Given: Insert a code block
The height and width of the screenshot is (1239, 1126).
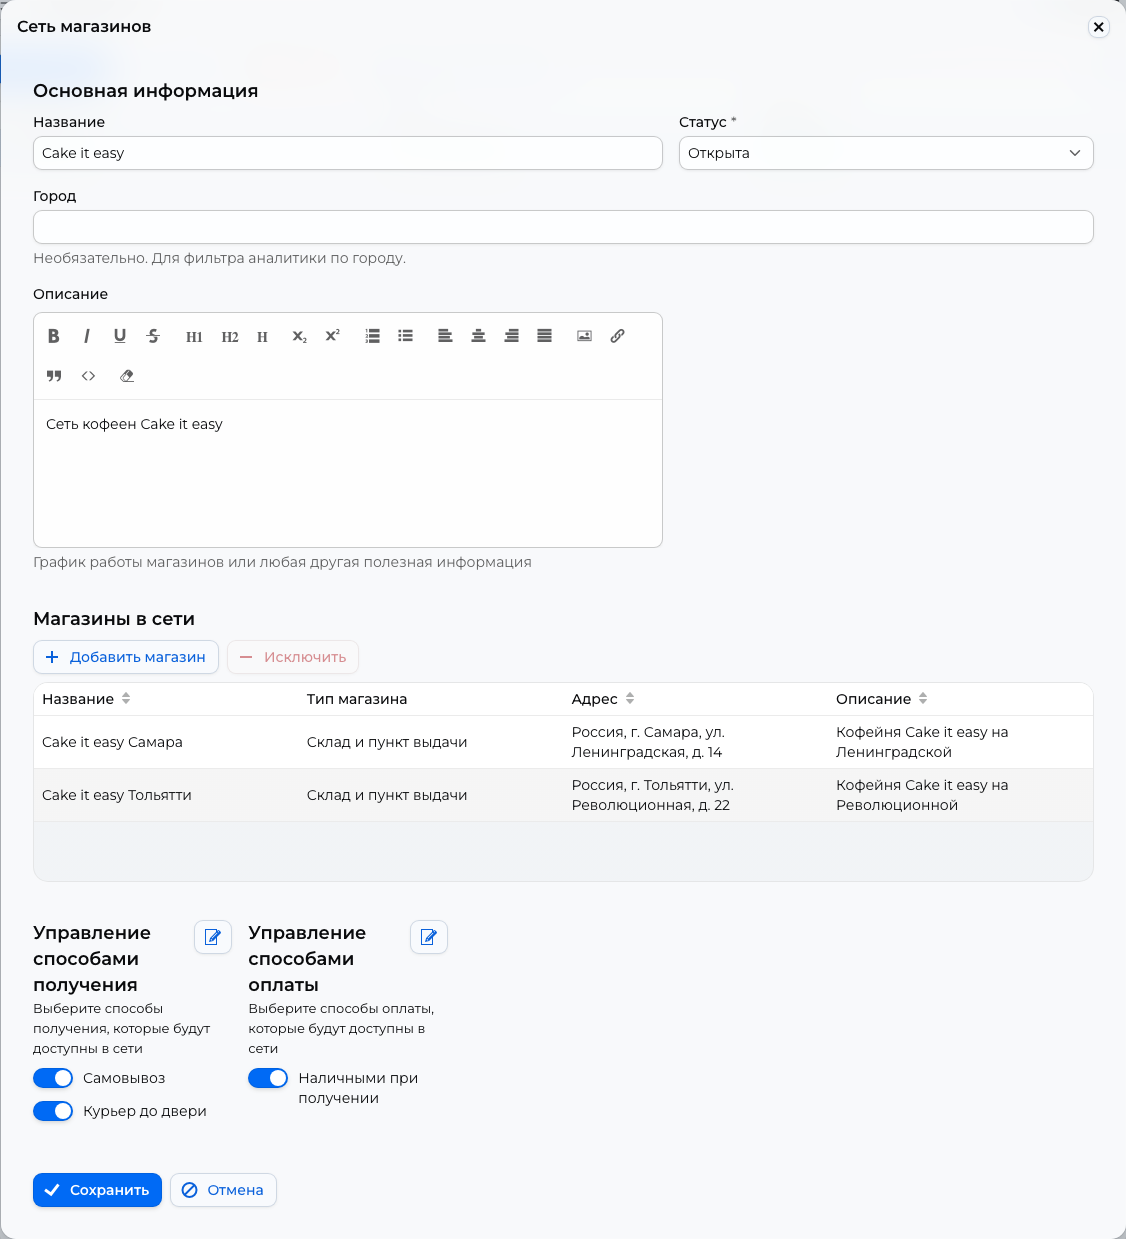Looking at the screenshot, I should 89,376.
